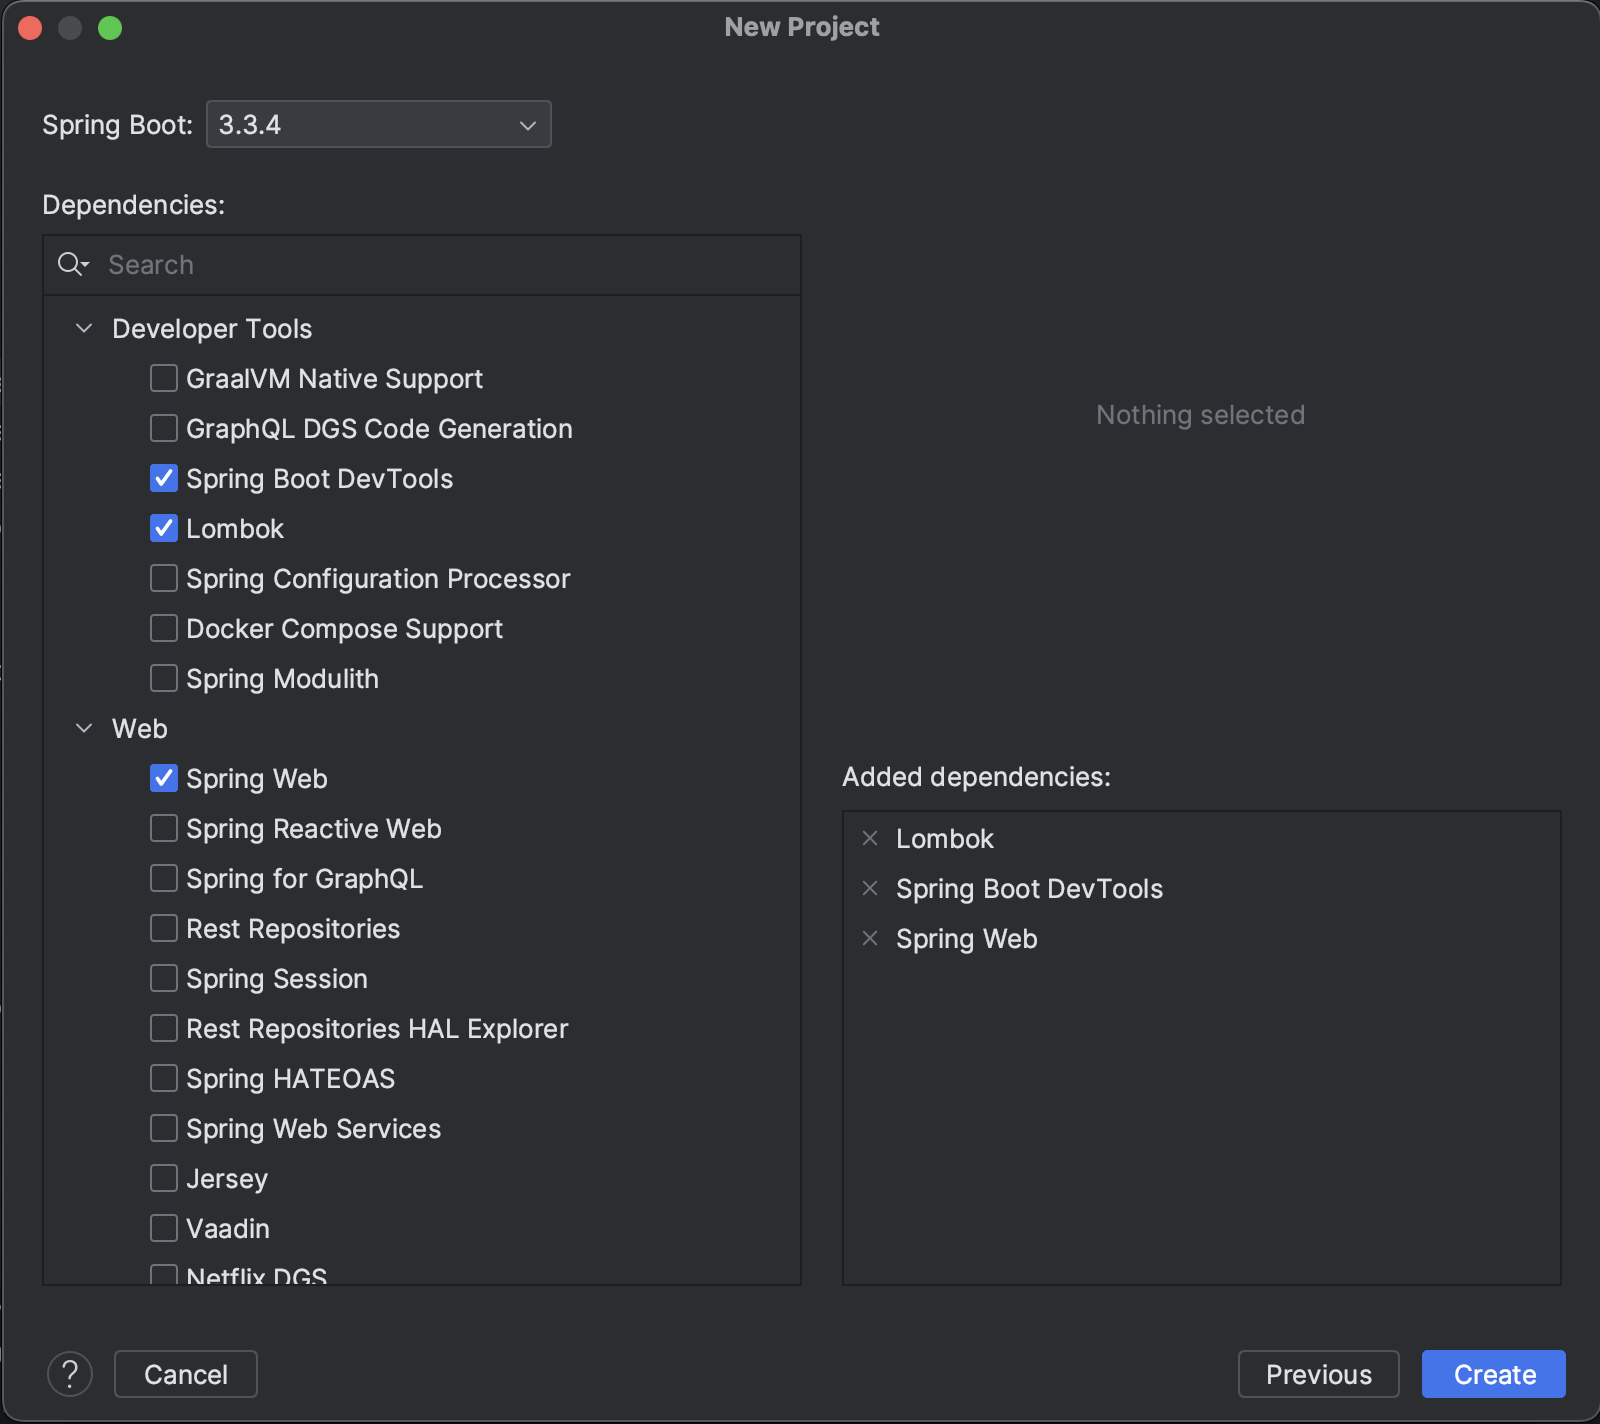Select Spring Boot DevTools in added list
1600x1424 pixels.
(1030, 888)
